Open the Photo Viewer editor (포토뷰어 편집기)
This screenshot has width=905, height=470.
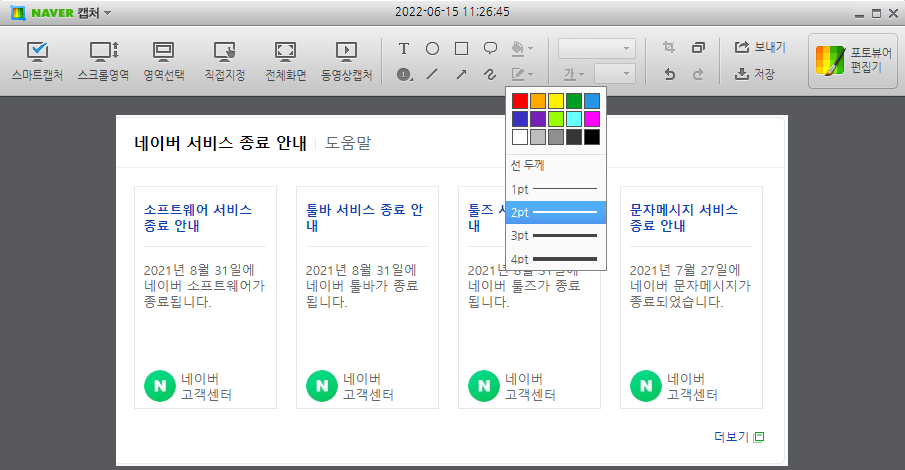click(853, 61)
